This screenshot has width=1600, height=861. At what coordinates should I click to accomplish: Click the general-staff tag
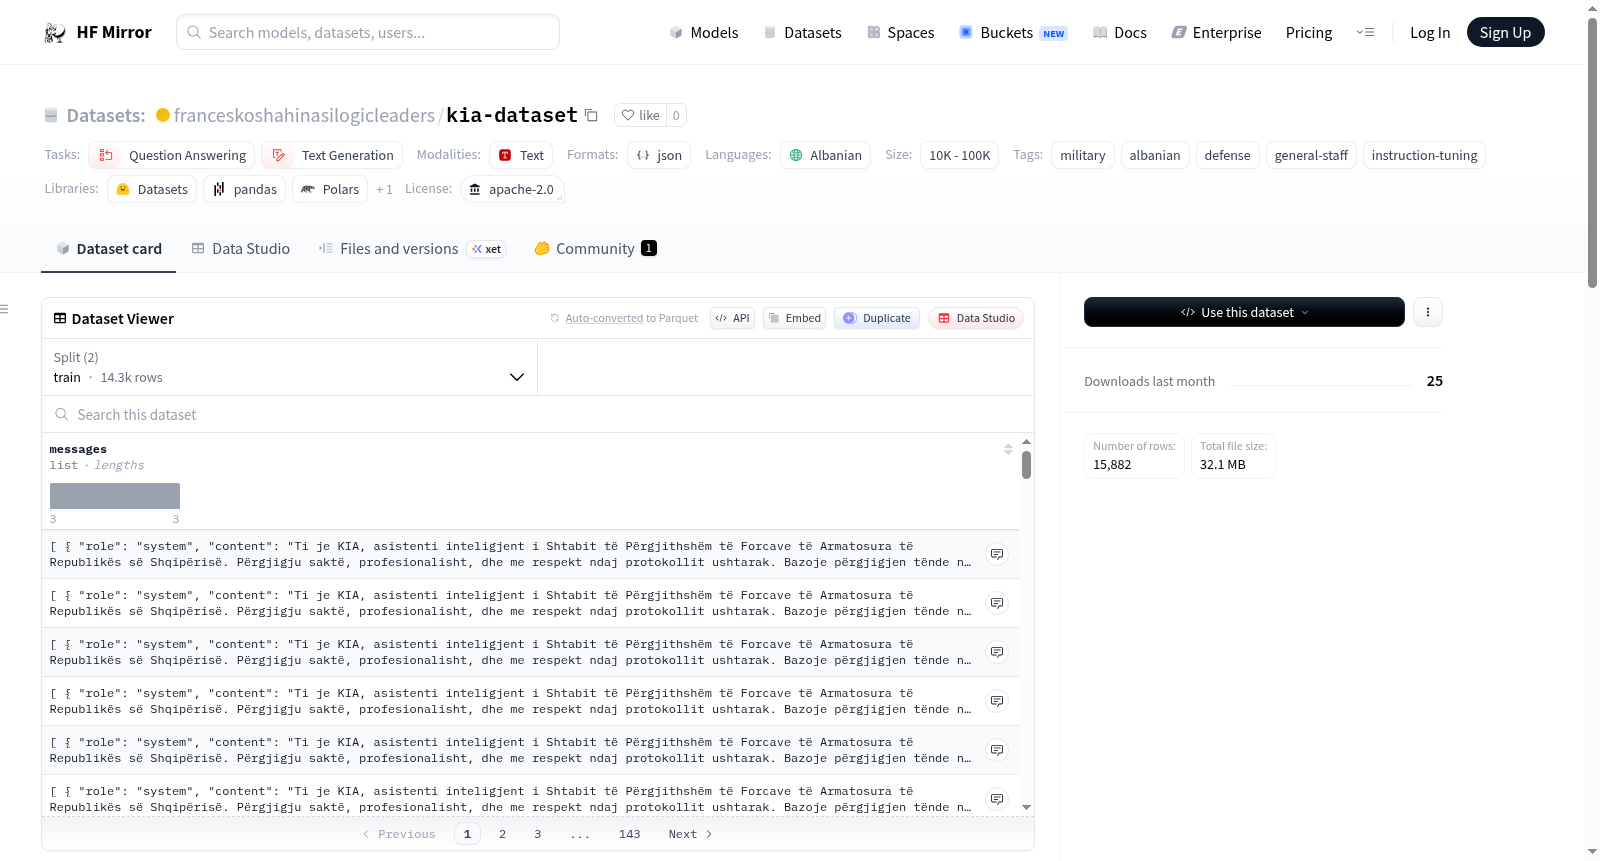tap(1311, 155)
